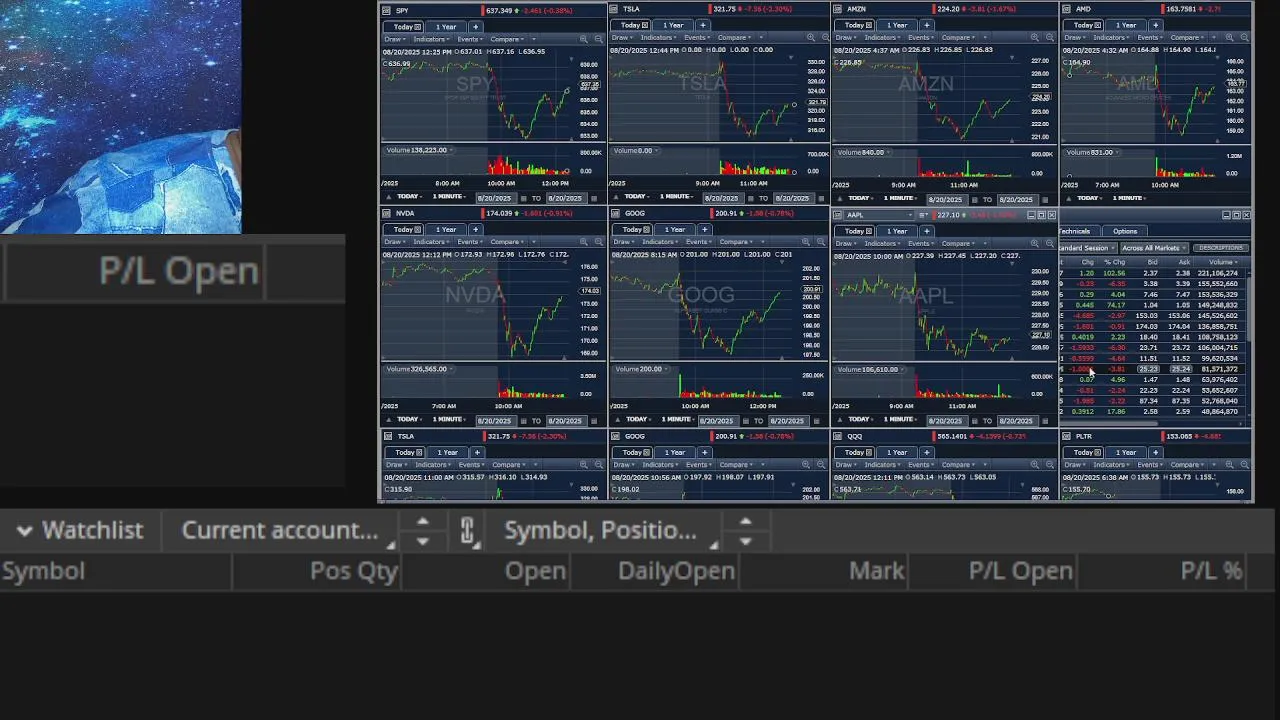Add new timeframe tab in AAPL chart
The width and height of the screenshot is (1280, 720).
(927, 231)
